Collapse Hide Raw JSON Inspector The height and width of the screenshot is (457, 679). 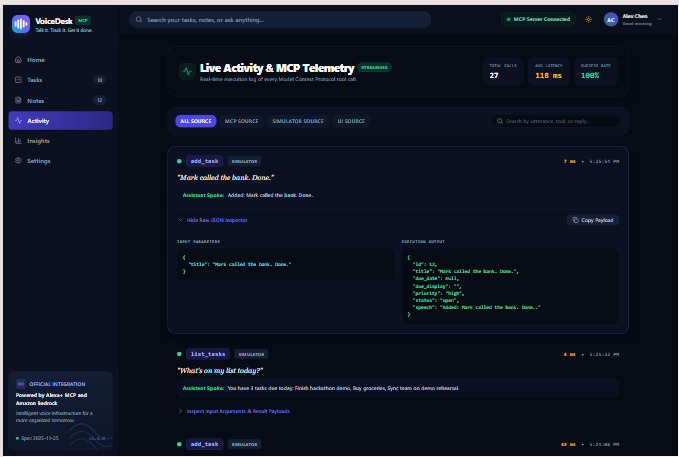point(213,220)
